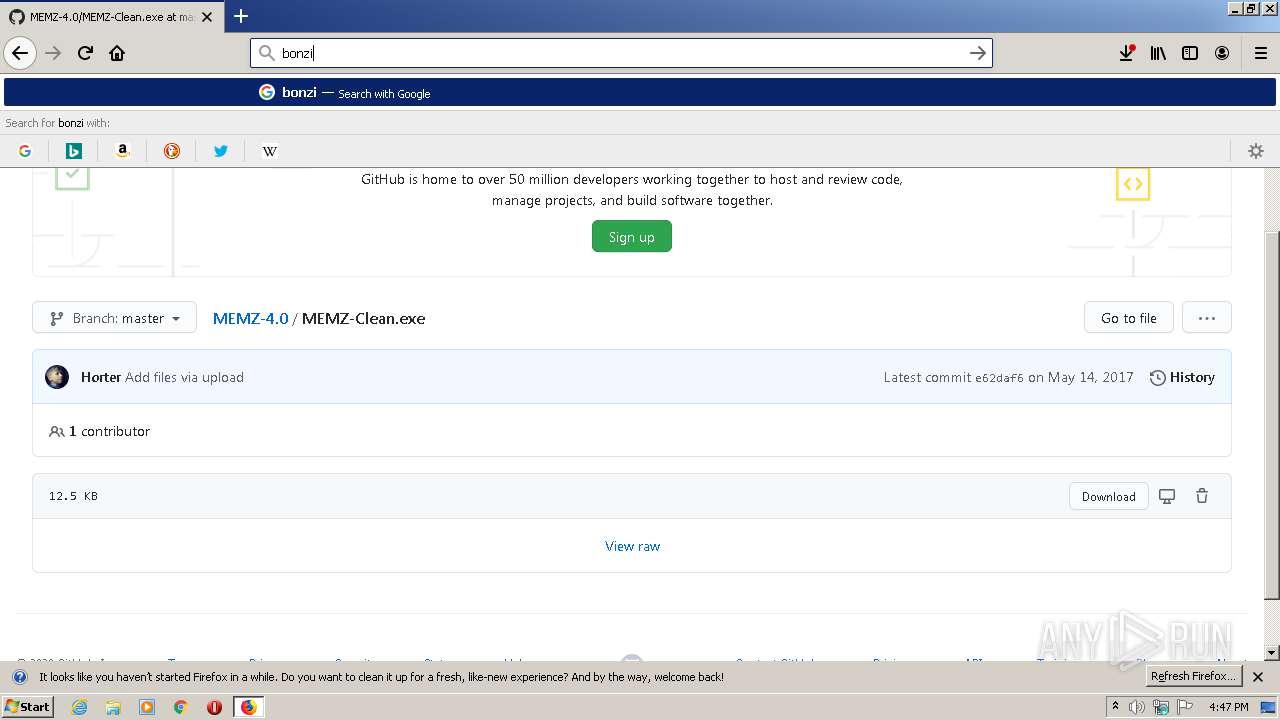Click Horter's avatar image
Viewport: 1280px width, 720px height.
pyautogui.click(x=57, y=377)
